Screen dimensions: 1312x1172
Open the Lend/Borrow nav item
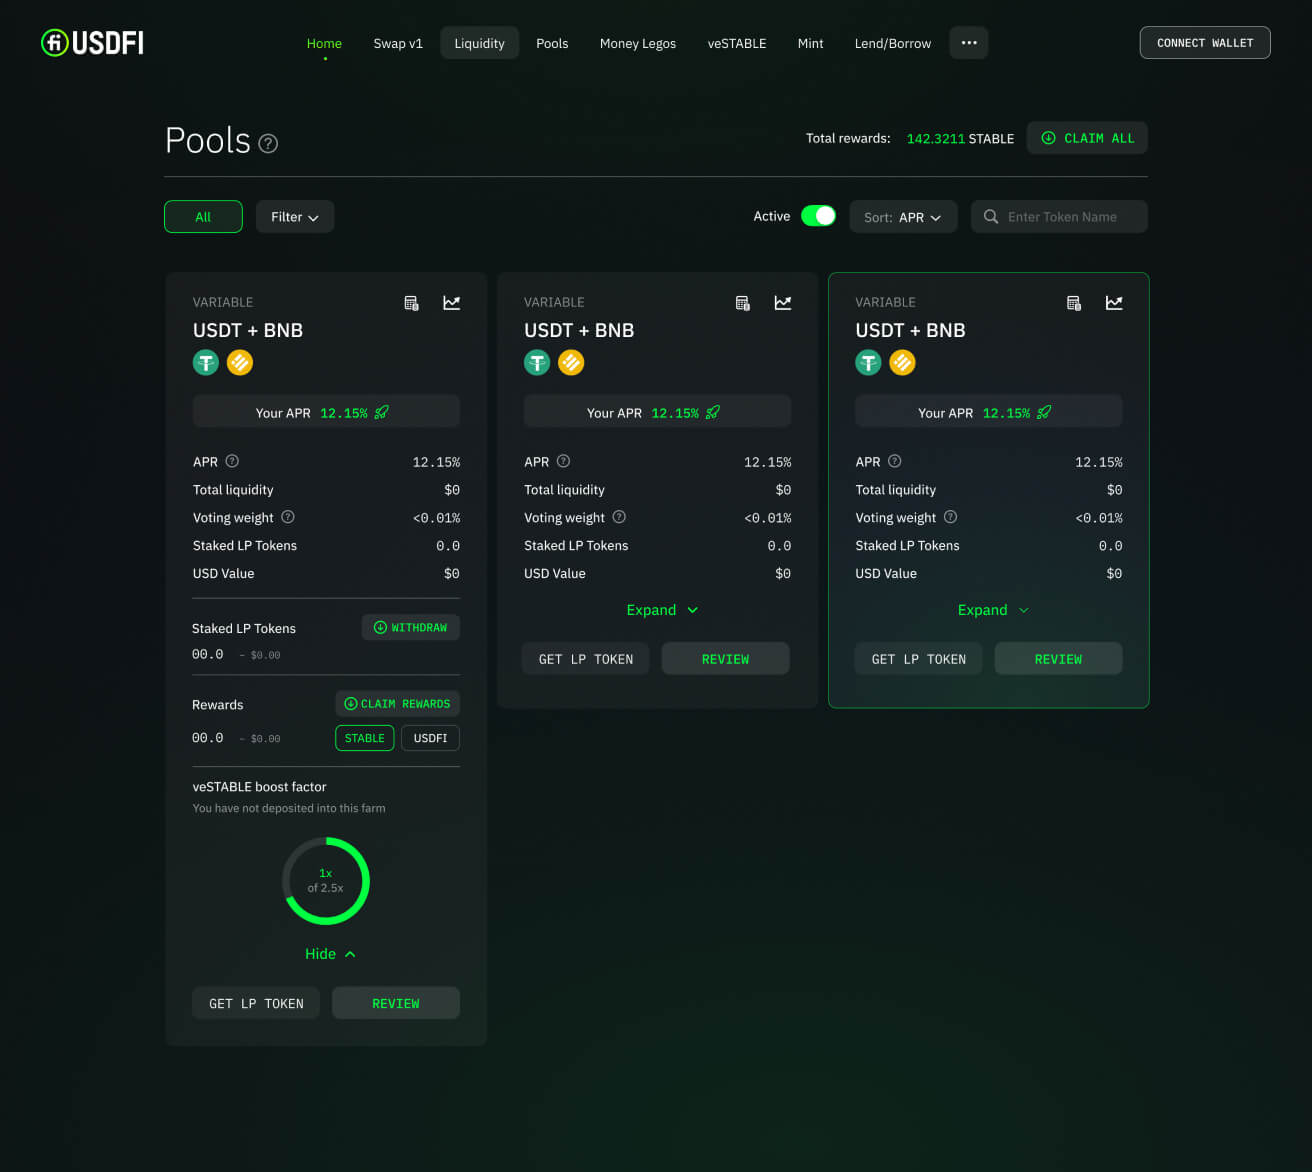coord(893,43)
